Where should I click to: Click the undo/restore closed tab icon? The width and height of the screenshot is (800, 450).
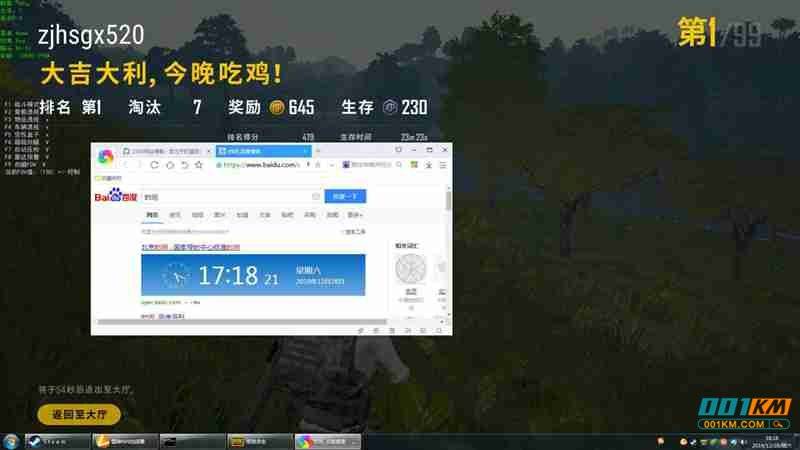click(185, 165)
